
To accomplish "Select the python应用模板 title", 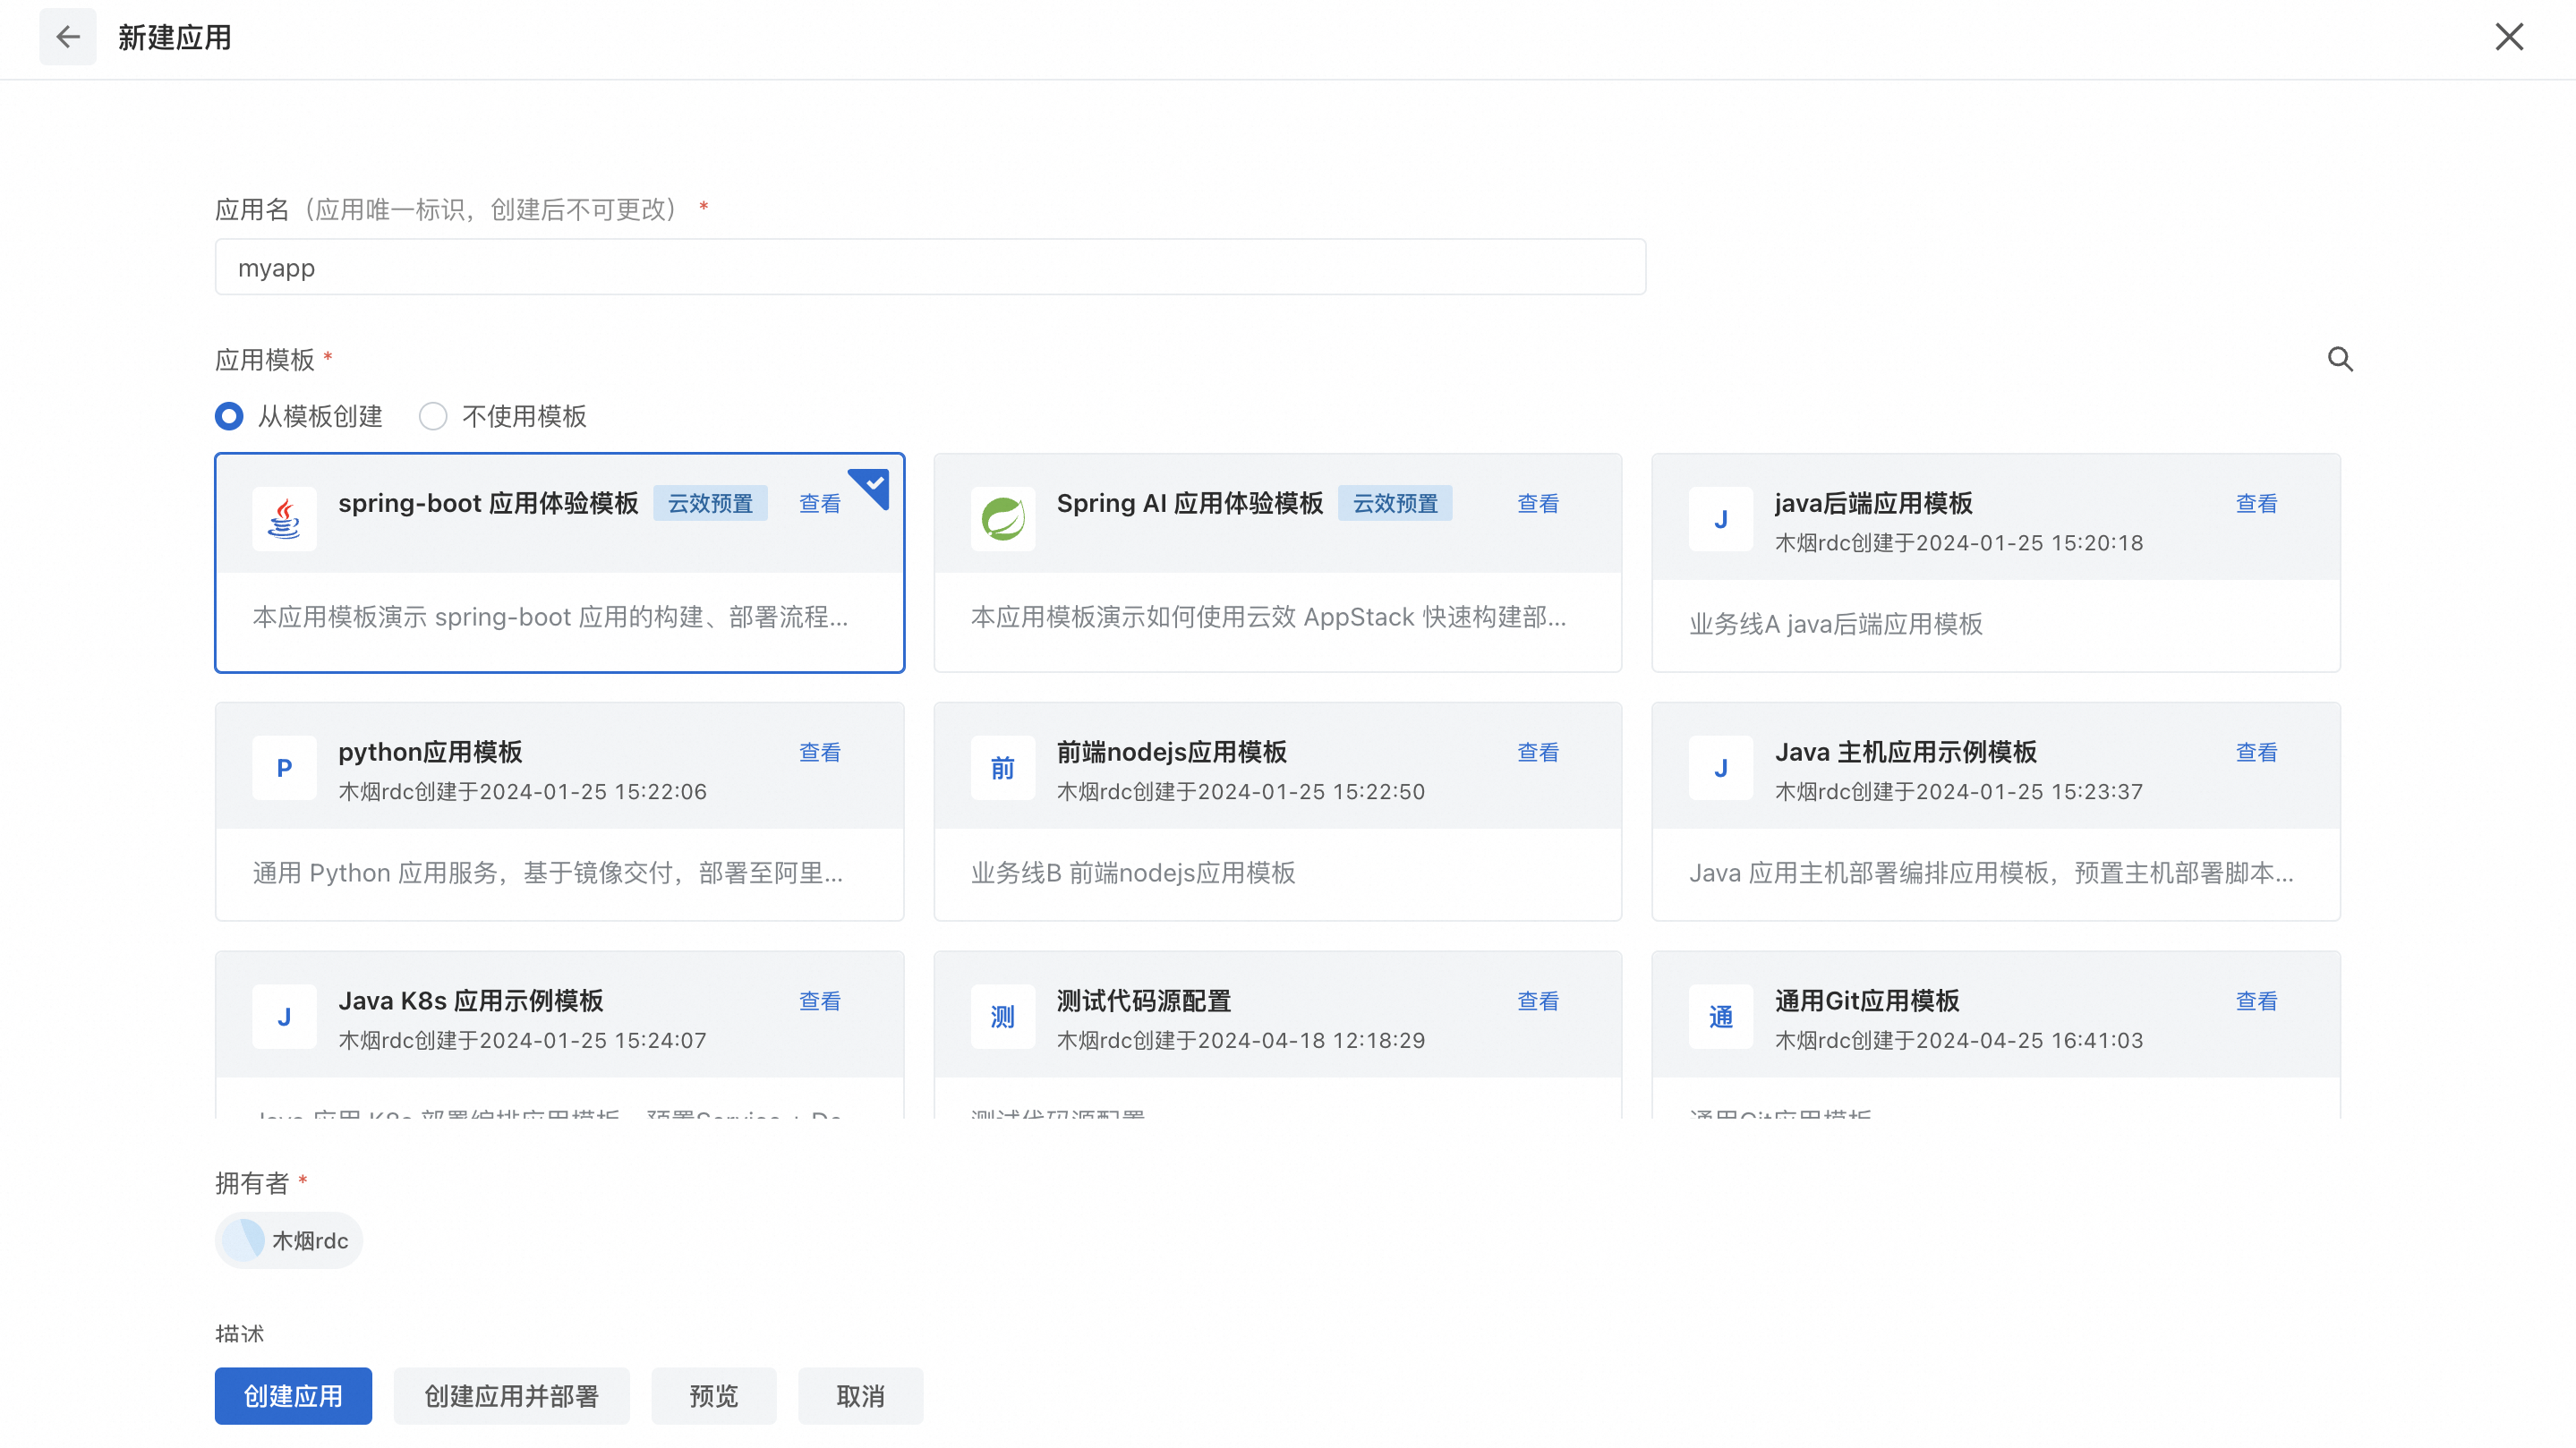I will coord(430,752).
